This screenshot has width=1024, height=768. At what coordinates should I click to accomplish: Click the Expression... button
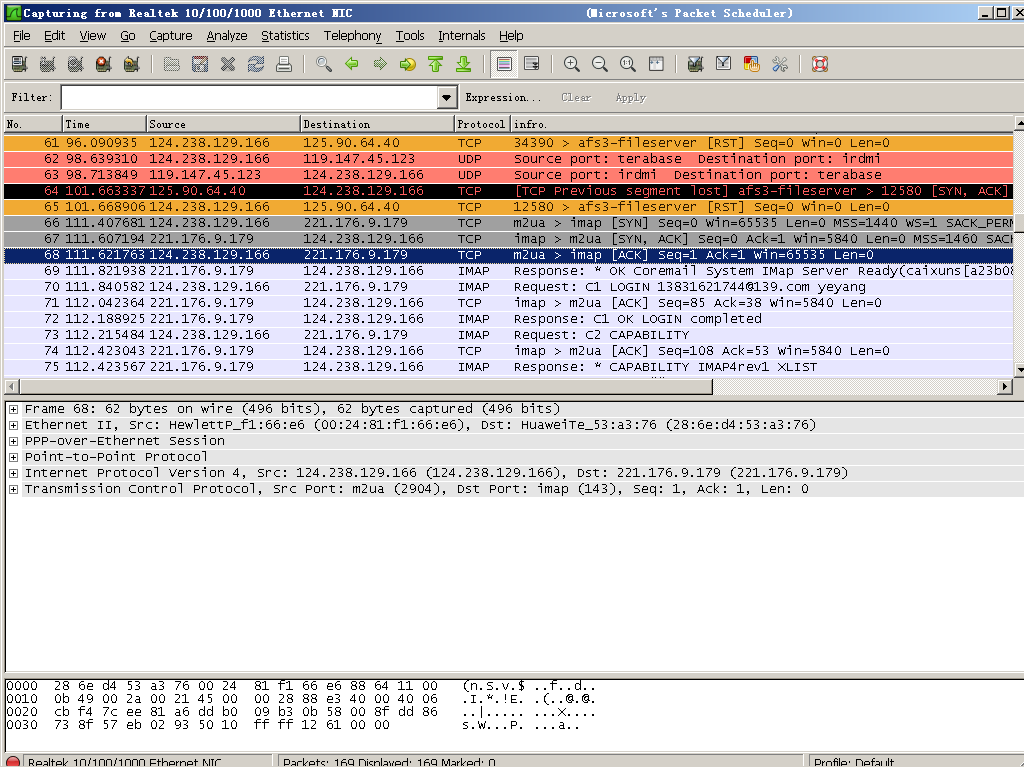point(503,97)
